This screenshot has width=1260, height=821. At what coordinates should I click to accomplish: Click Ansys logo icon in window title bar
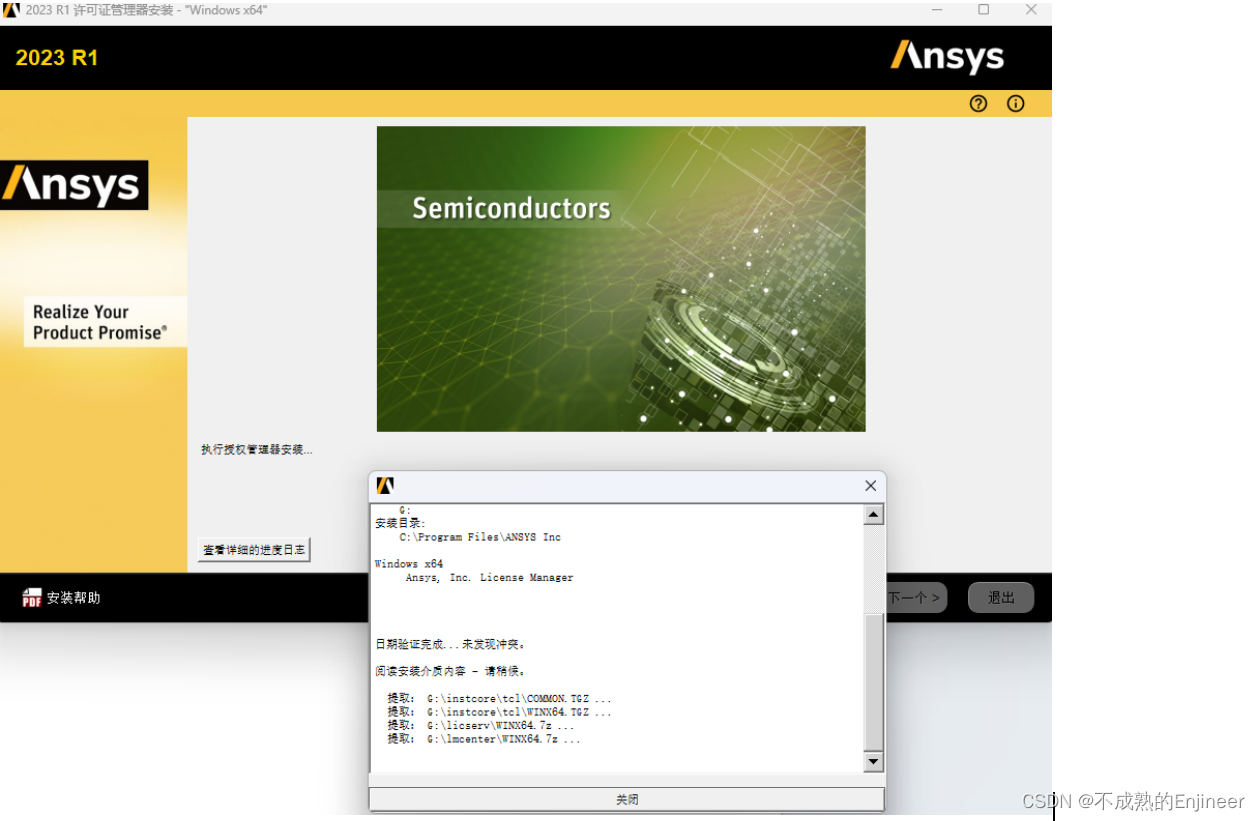11,10
